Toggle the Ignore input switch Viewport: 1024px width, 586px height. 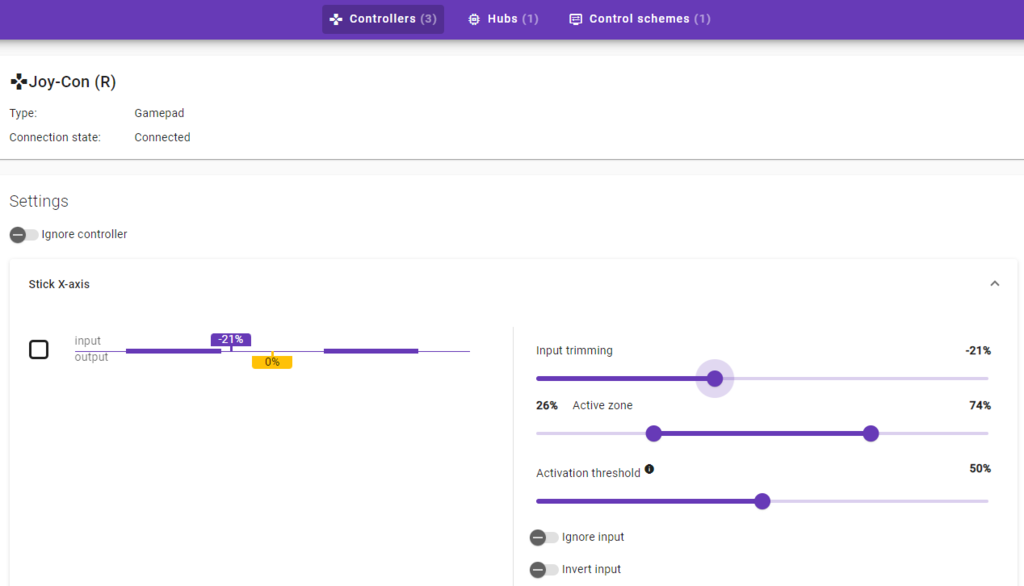click(543, 537)
